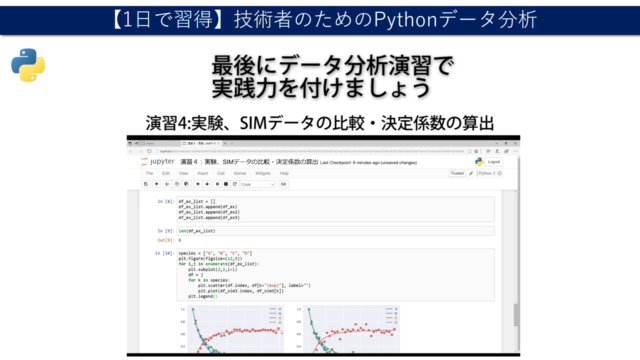
Task: Restart the kernel with circular arrow
Action: click(235, 184)
